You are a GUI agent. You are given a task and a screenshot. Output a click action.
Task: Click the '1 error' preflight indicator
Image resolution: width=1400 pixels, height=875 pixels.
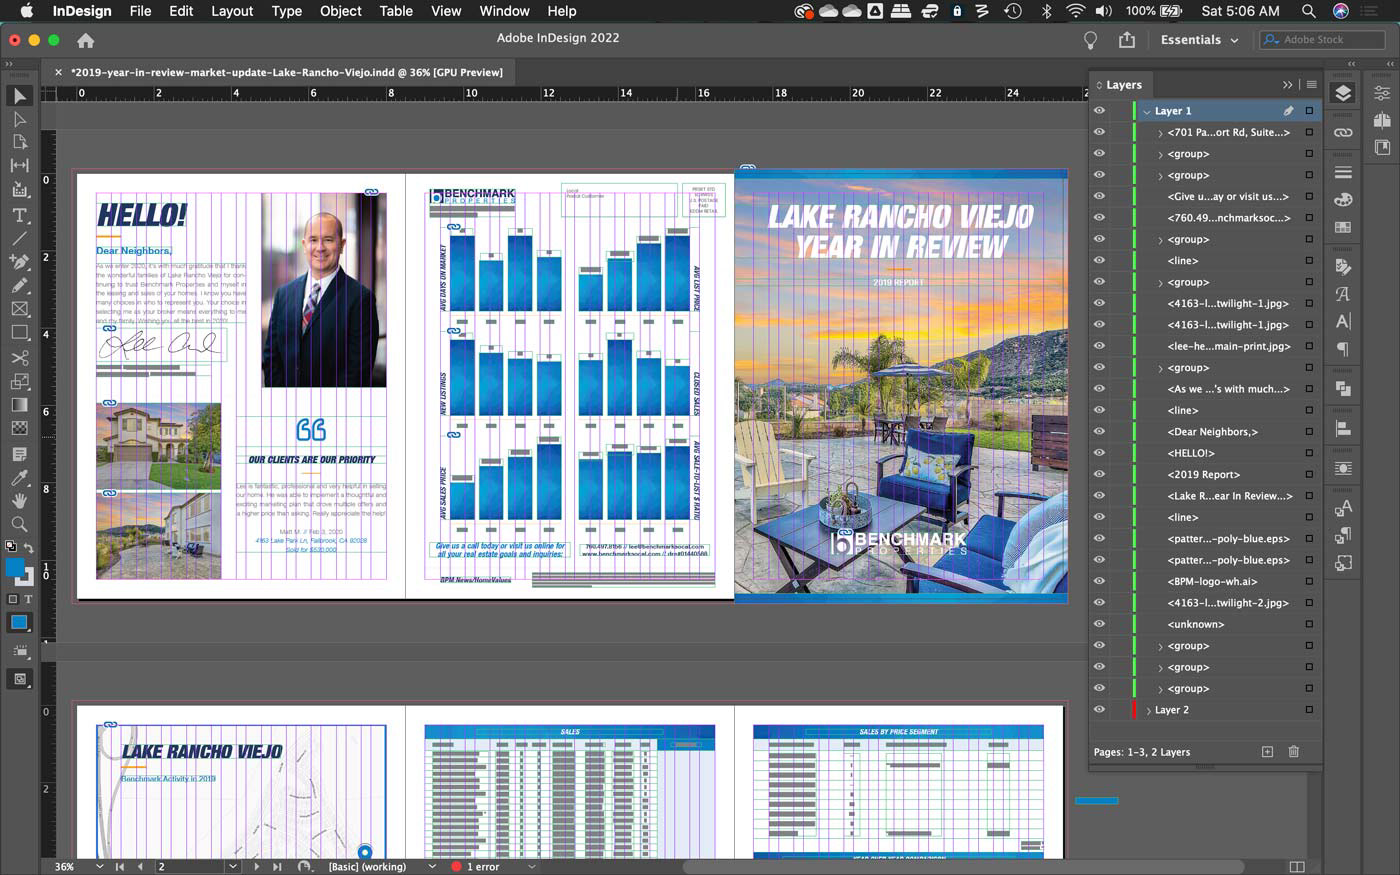click(476, 867)
